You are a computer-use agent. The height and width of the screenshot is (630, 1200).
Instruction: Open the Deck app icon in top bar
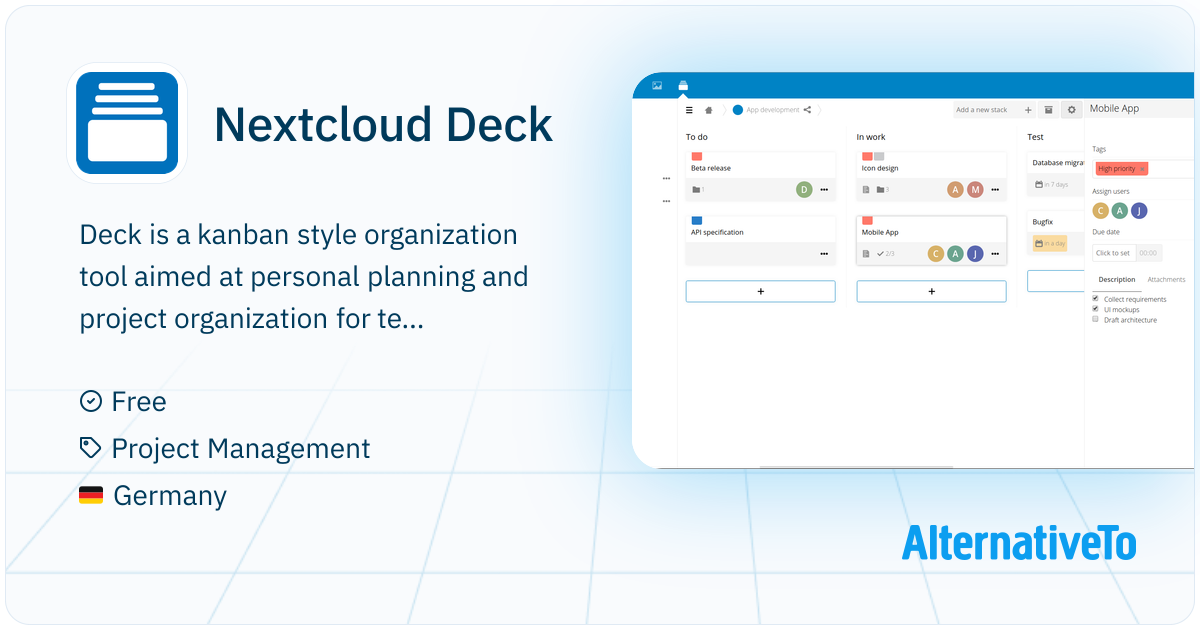(x=683, y=85)
